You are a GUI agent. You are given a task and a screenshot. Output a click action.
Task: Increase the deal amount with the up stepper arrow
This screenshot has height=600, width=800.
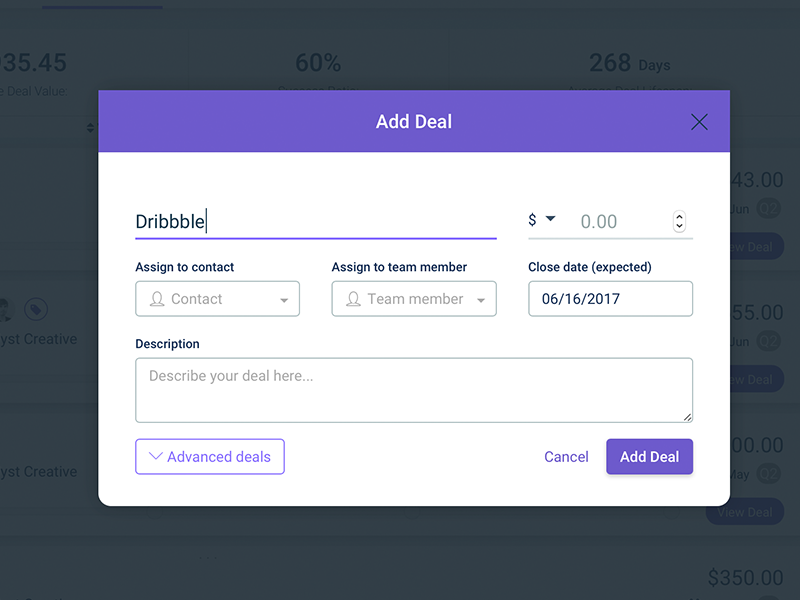(680, 216)
